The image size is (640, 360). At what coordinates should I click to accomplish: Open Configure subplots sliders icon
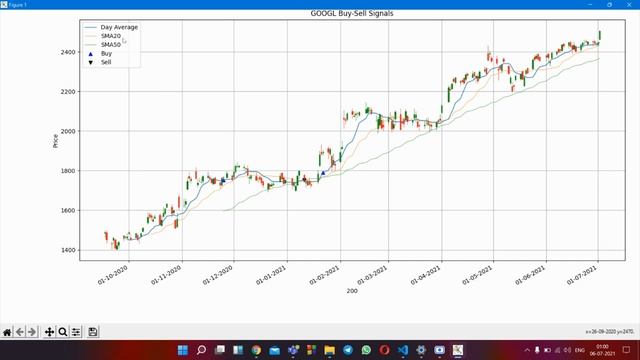pyautogui.click(x=76, y=332)
